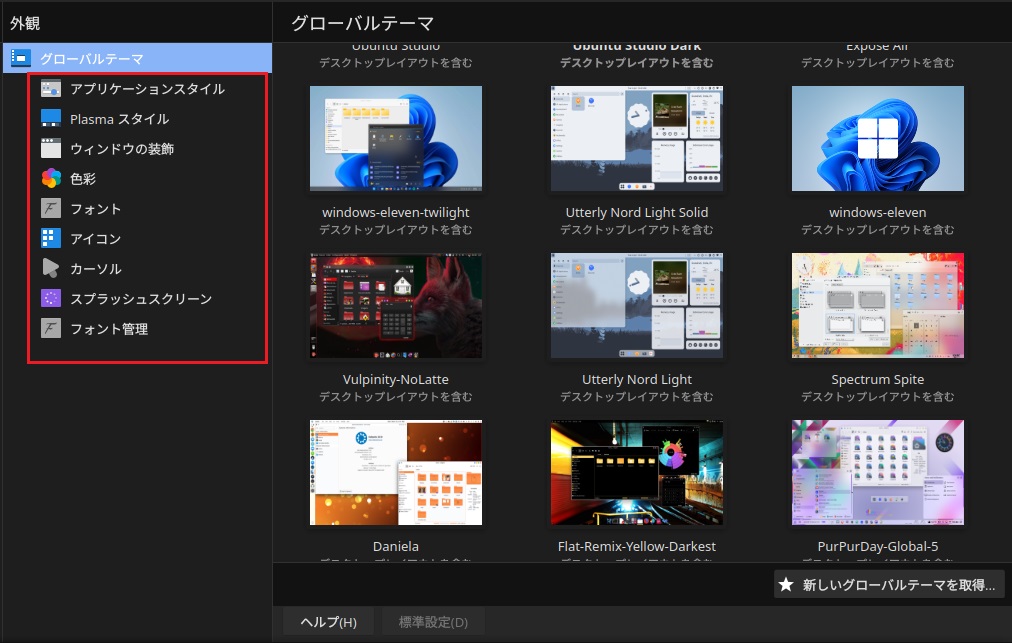Click the purple スプラッシュスクリーン icon
This screenshot has width=1012, height=643.
tap(51, 298)
